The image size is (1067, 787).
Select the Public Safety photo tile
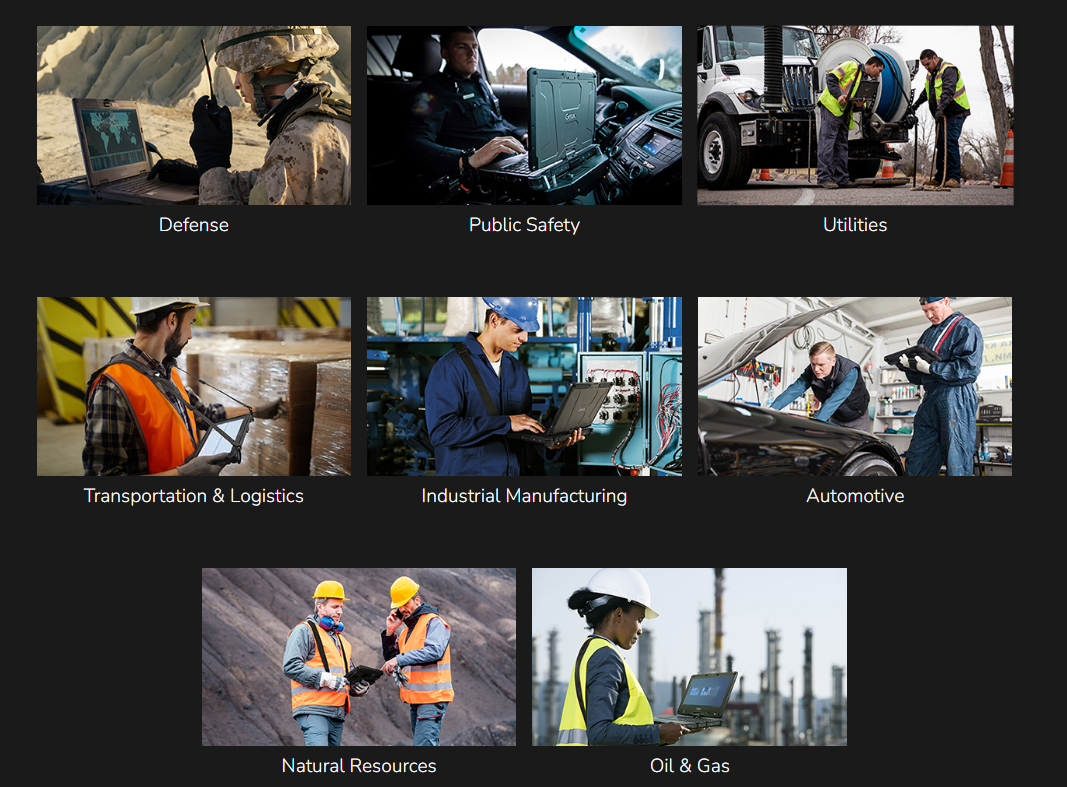tap(524, 115)
